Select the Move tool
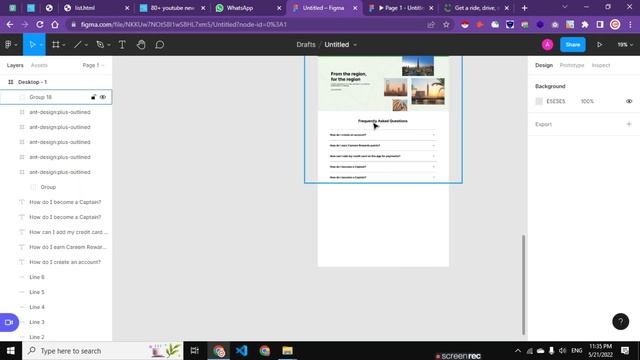 32,44
